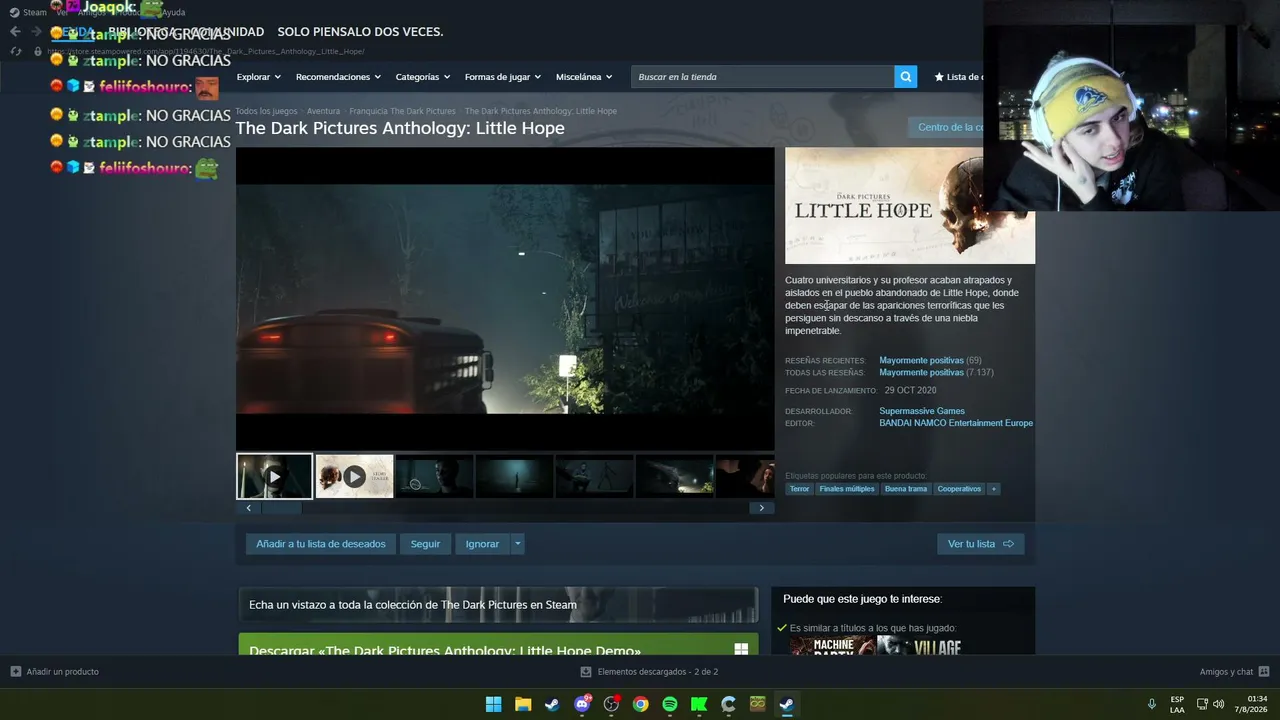Screen dimensions: 1280x720
Task: Select the third media thumbnail
Action: point(434,477)
